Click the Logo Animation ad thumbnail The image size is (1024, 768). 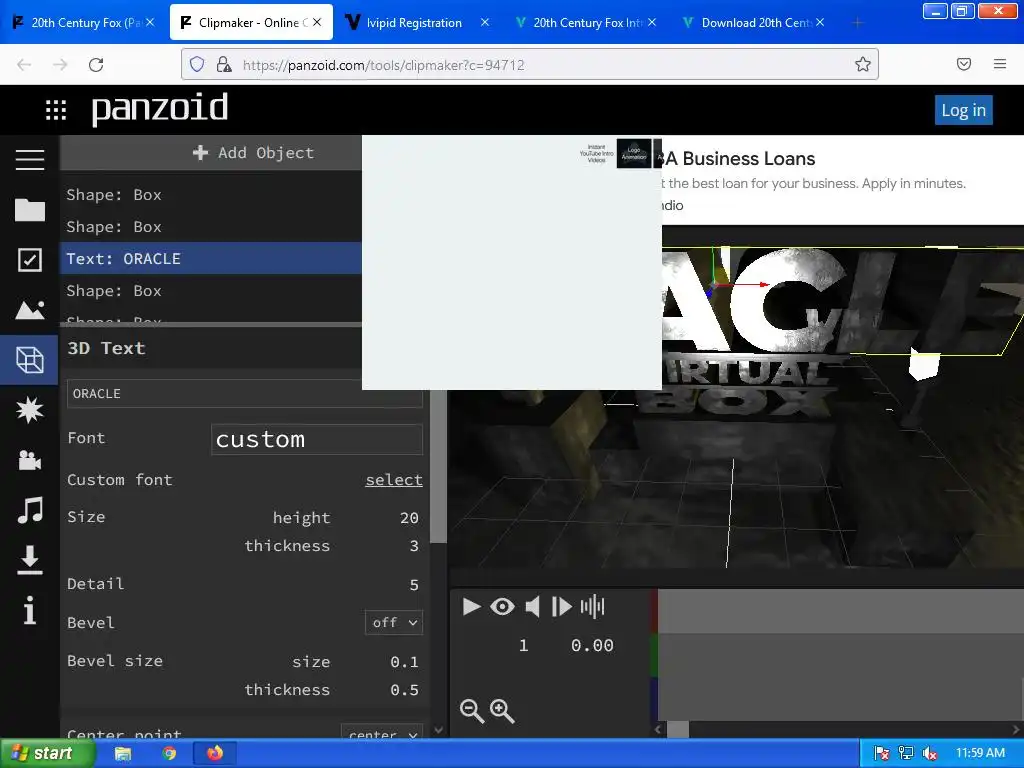633,153
